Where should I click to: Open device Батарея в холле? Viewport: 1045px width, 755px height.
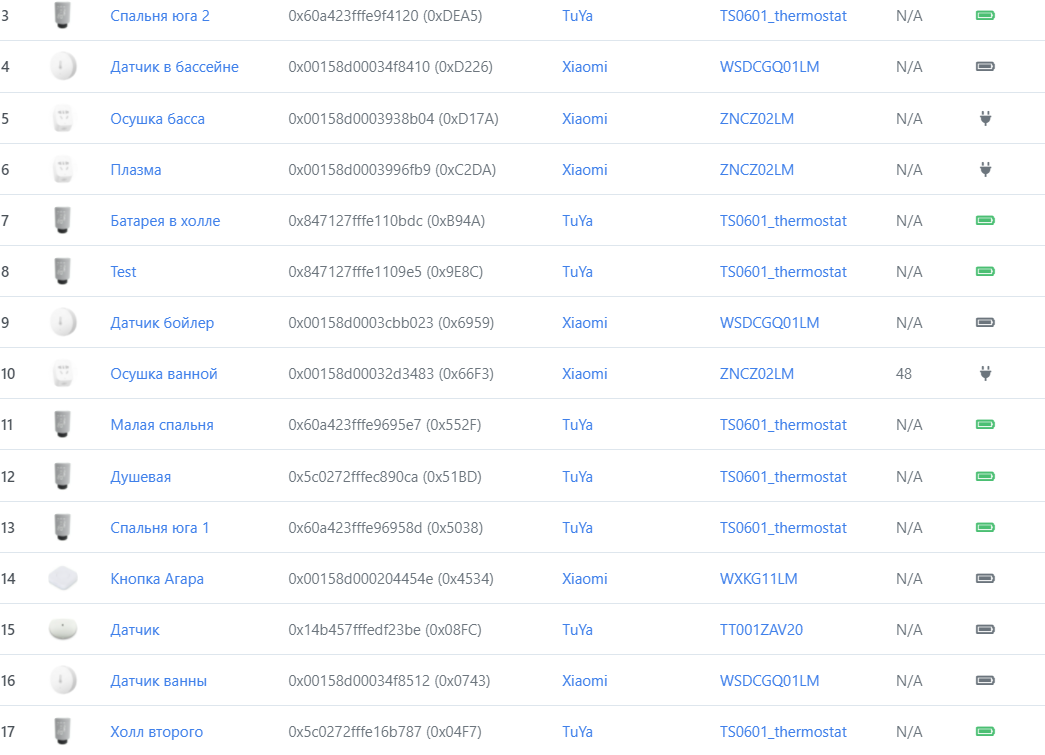point(165,221)
